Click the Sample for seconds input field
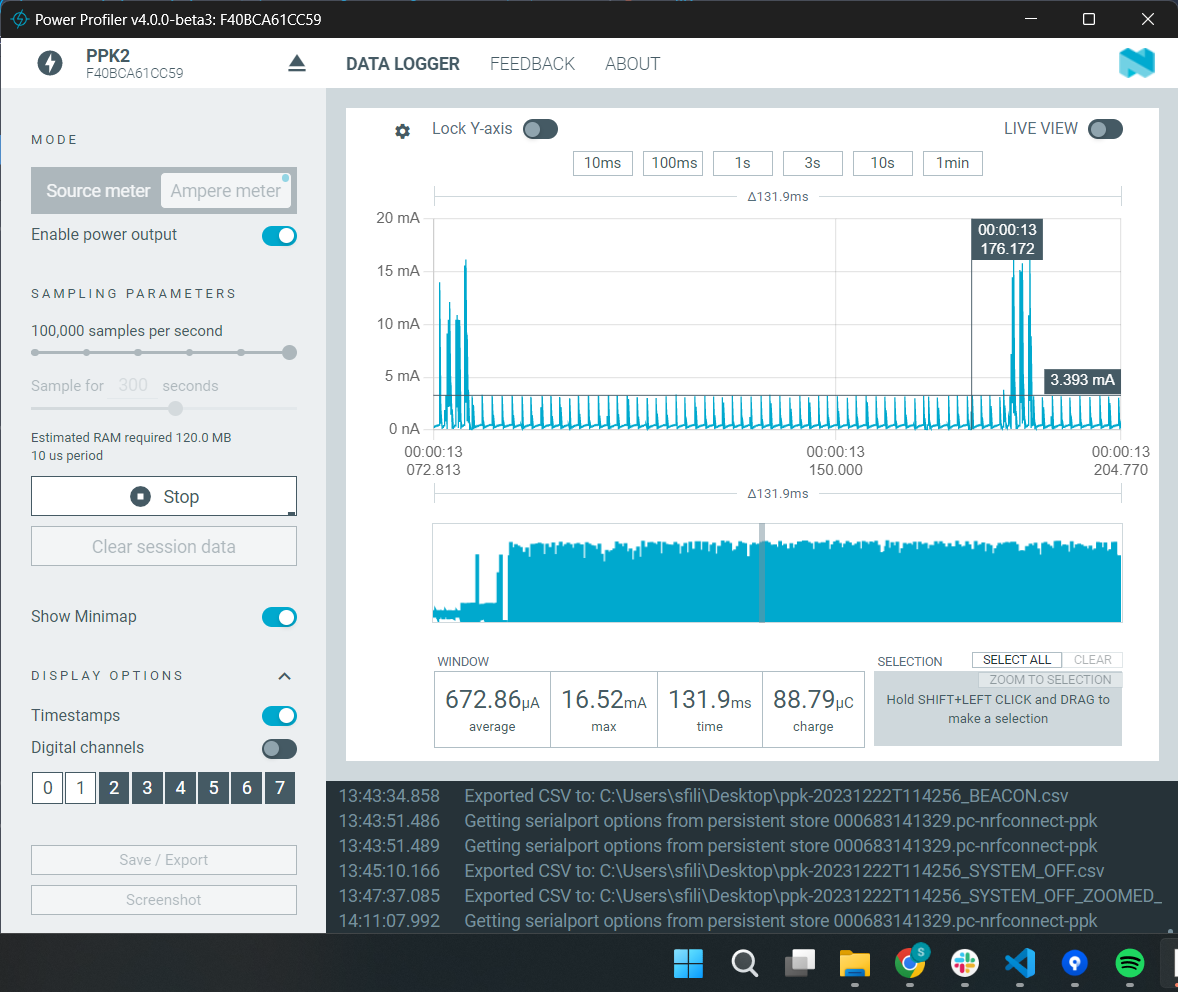 click(x=133, y=386)
